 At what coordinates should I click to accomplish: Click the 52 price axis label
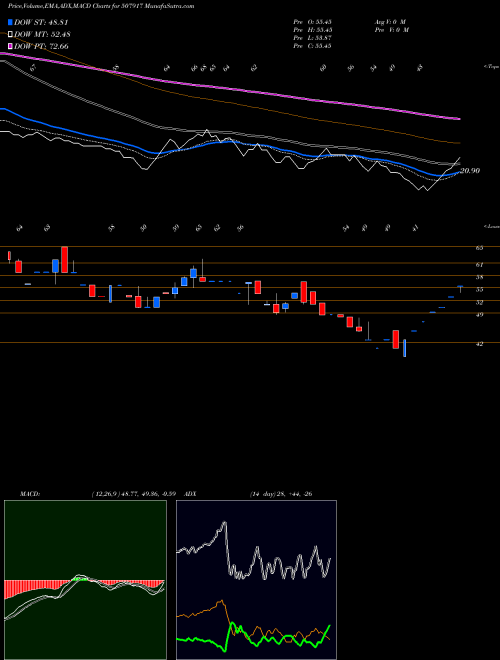click(x=479, y=302)
